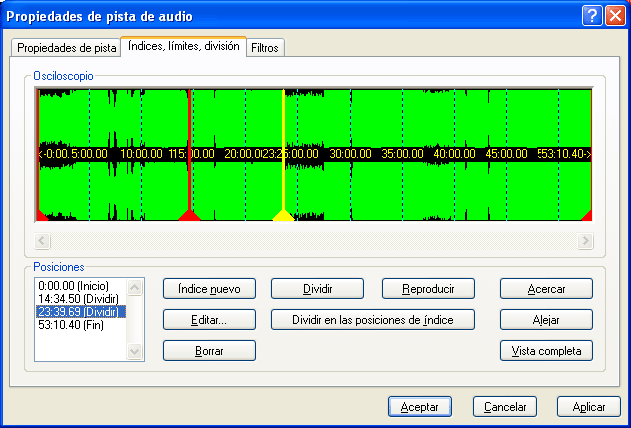631x428 pixels.
Task: Click the yellow selected marker triangle
Action: click(x=283, y=215)
